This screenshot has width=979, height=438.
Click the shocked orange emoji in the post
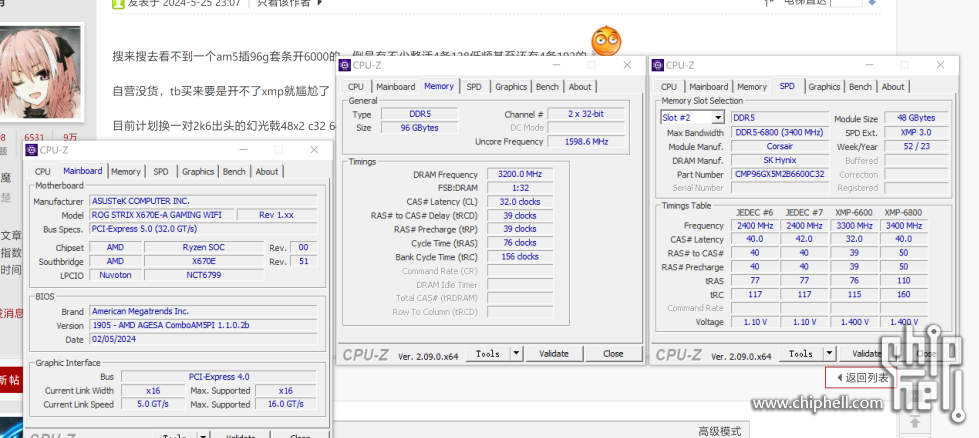coord(606,41)
